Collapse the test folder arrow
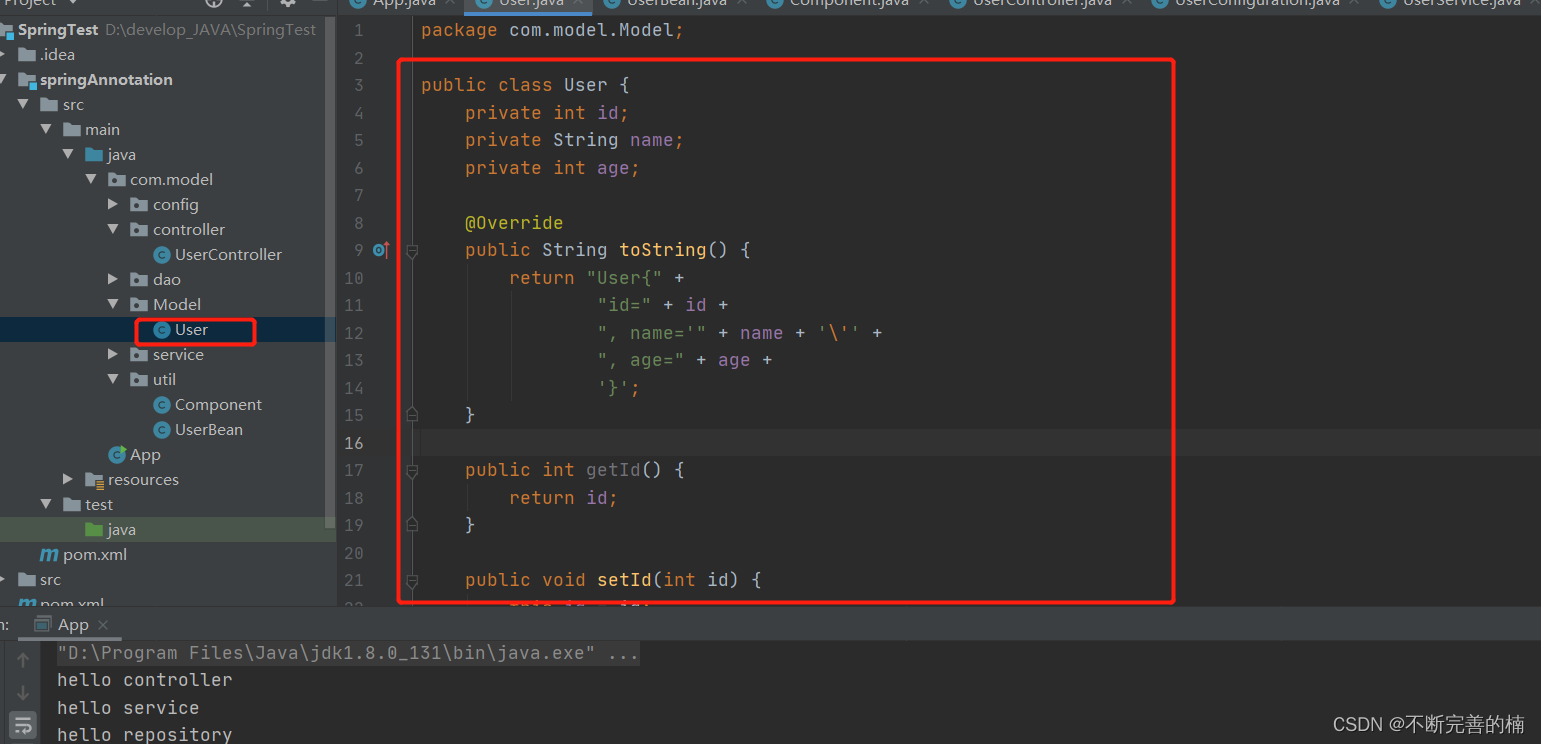The width and height of the screenshot is (1541, 744). [x=46, y=505]
